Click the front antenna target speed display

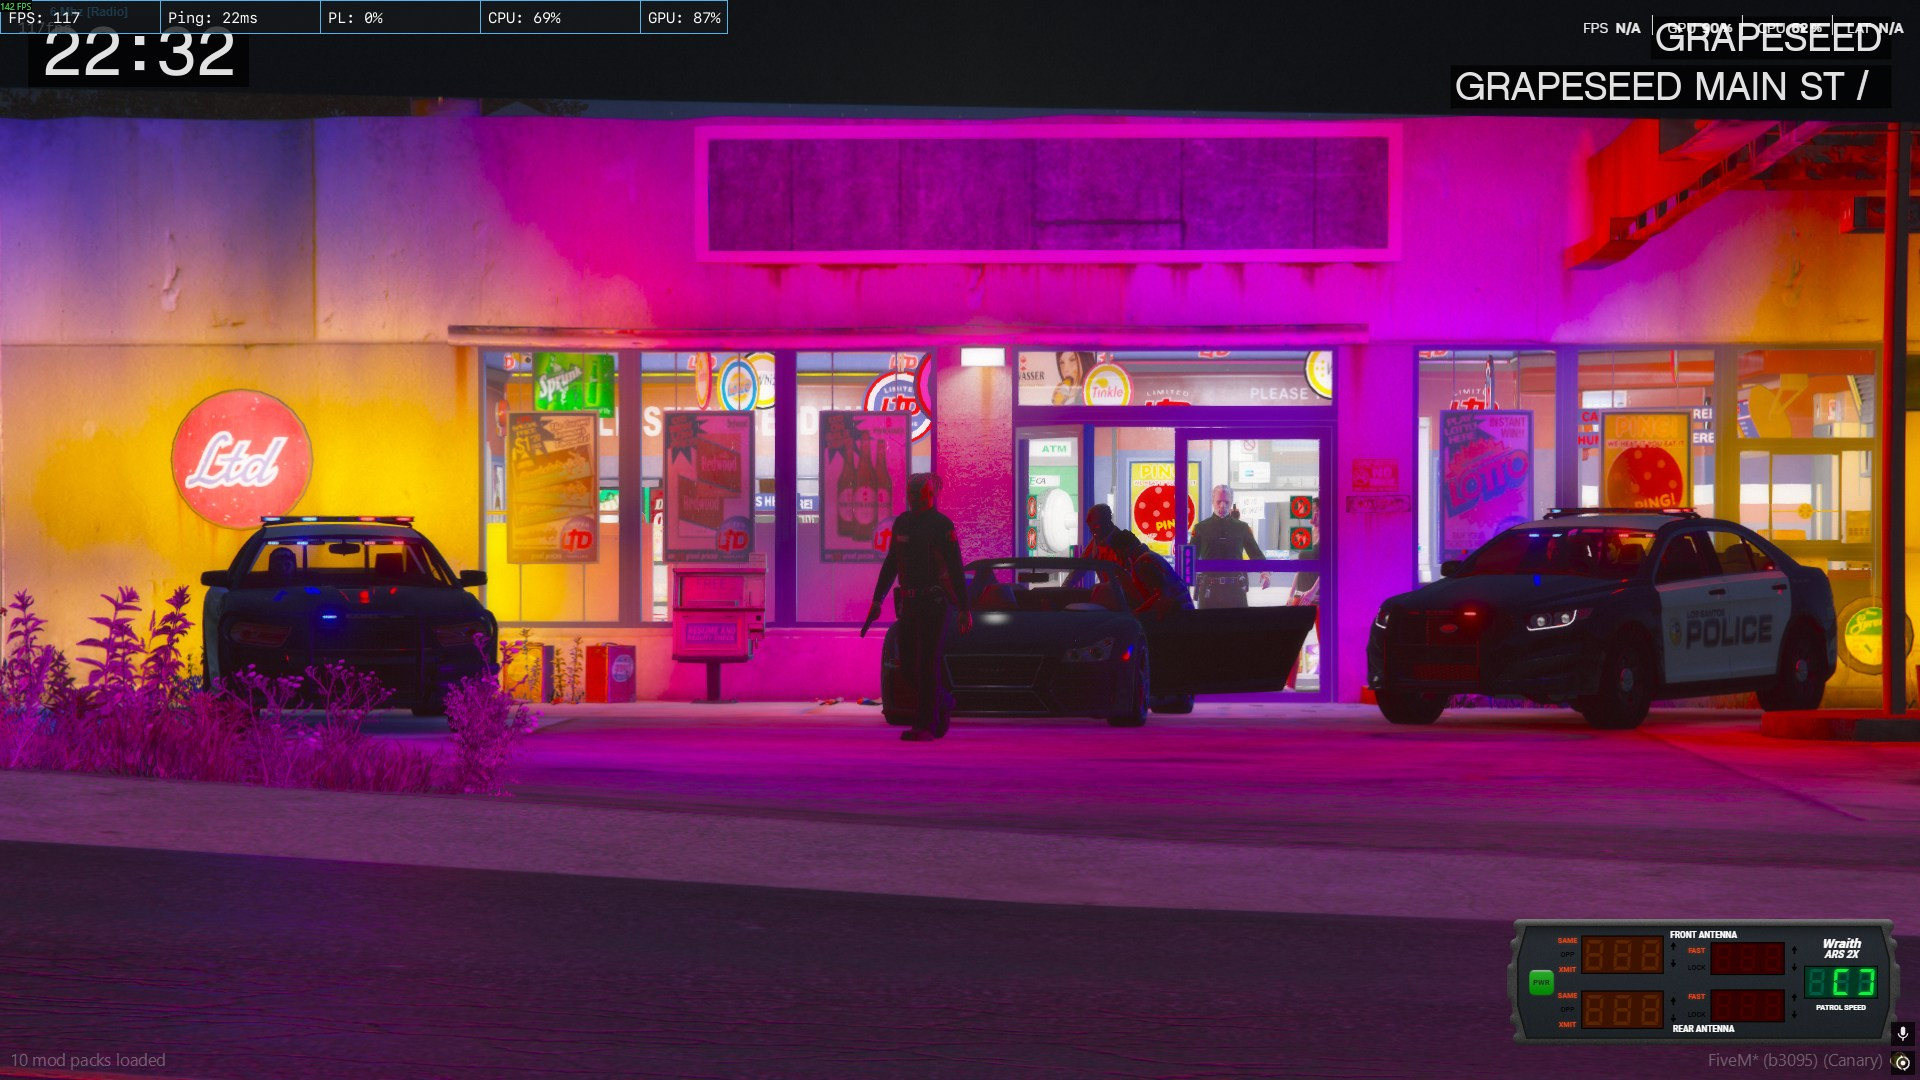coord(1622,956)
